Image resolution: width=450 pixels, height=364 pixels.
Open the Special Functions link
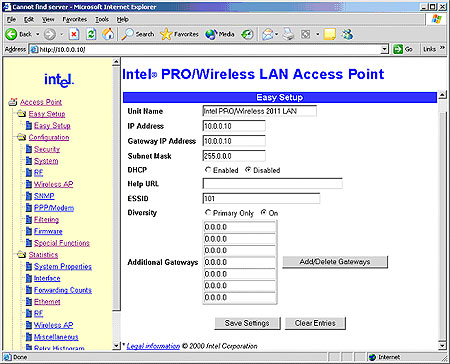coord(62,243)
